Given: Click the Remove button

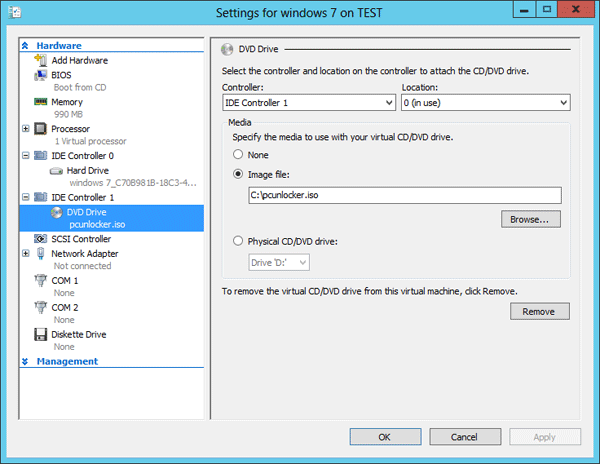Looking at the screenshot, I should click(539, 312).
